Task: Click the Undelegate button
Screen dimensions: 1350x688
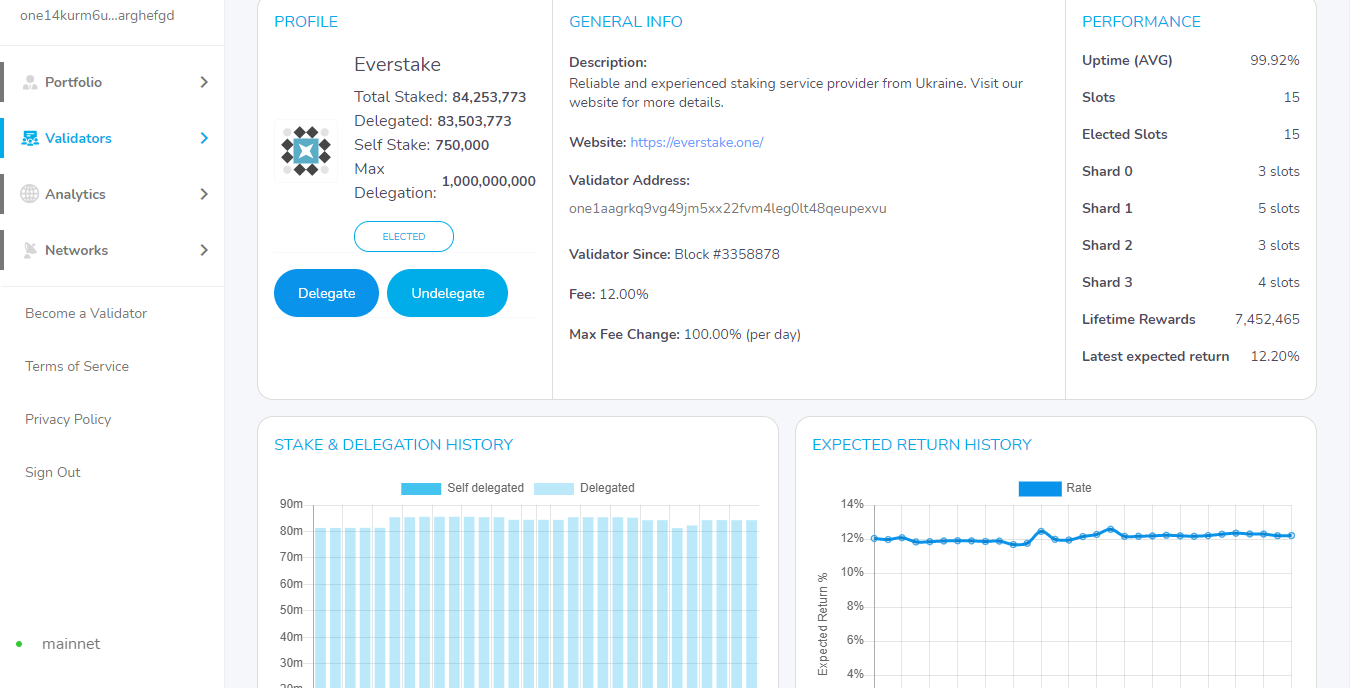Action: tap(448, 293)
